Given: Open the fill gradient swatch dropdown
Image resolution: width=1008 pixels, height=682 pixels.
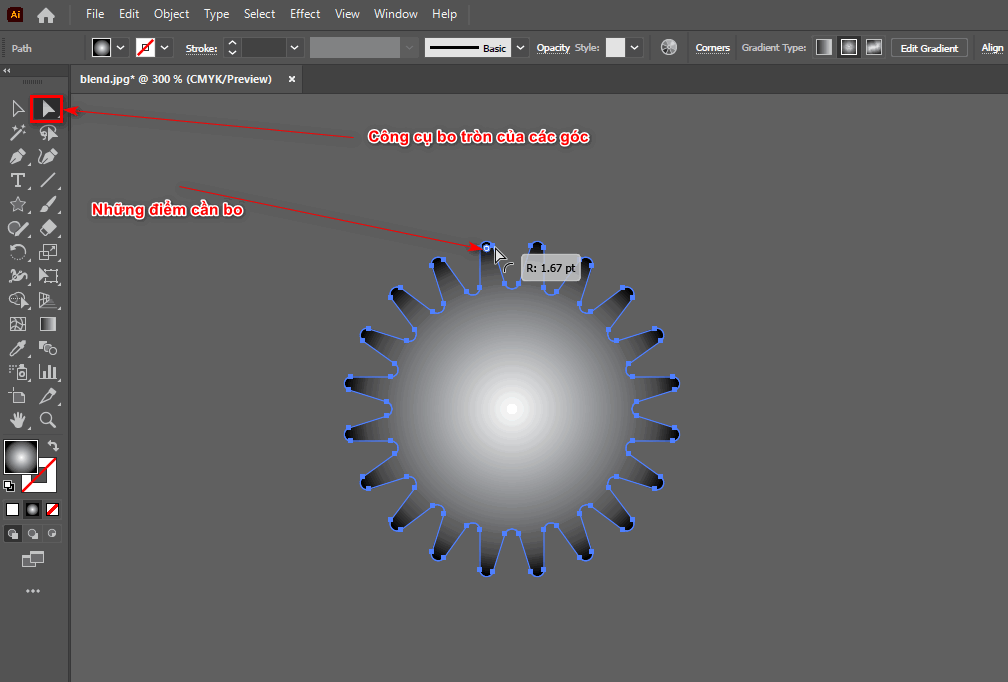Looking at the screenshot, I should (121, 48).
